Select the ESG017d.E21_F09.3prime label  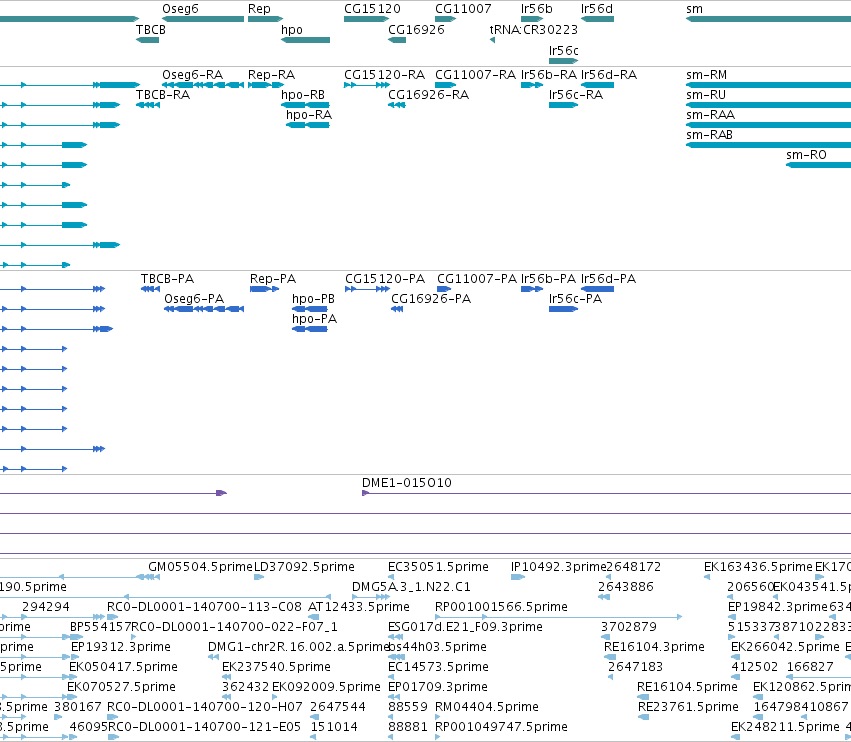tap(465, 626)
